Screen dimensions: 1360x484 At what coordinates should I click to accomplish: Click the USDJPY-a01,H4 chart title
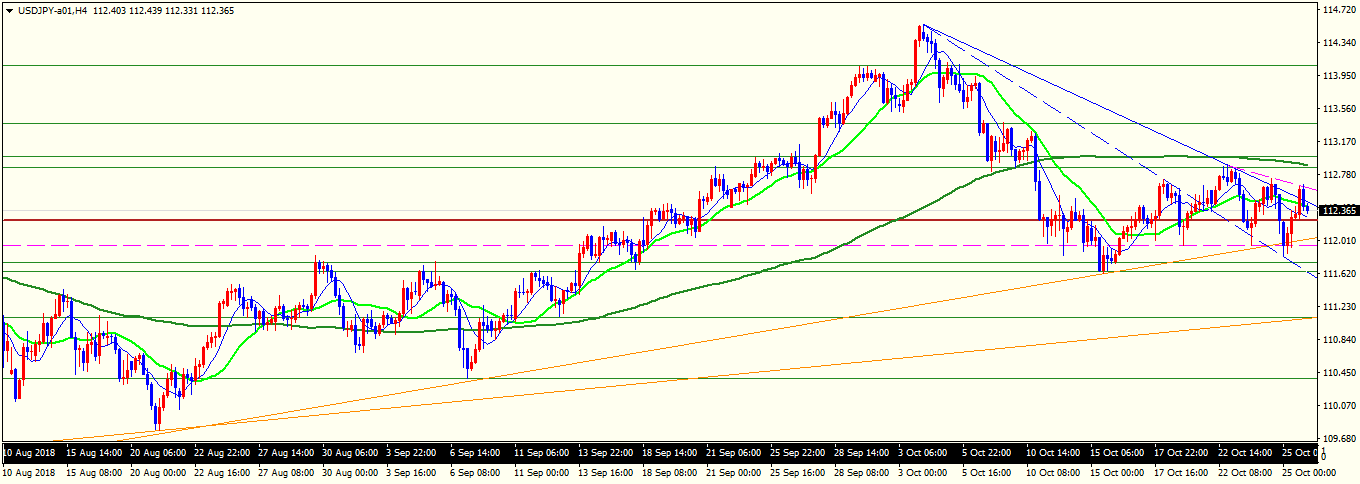51,10
